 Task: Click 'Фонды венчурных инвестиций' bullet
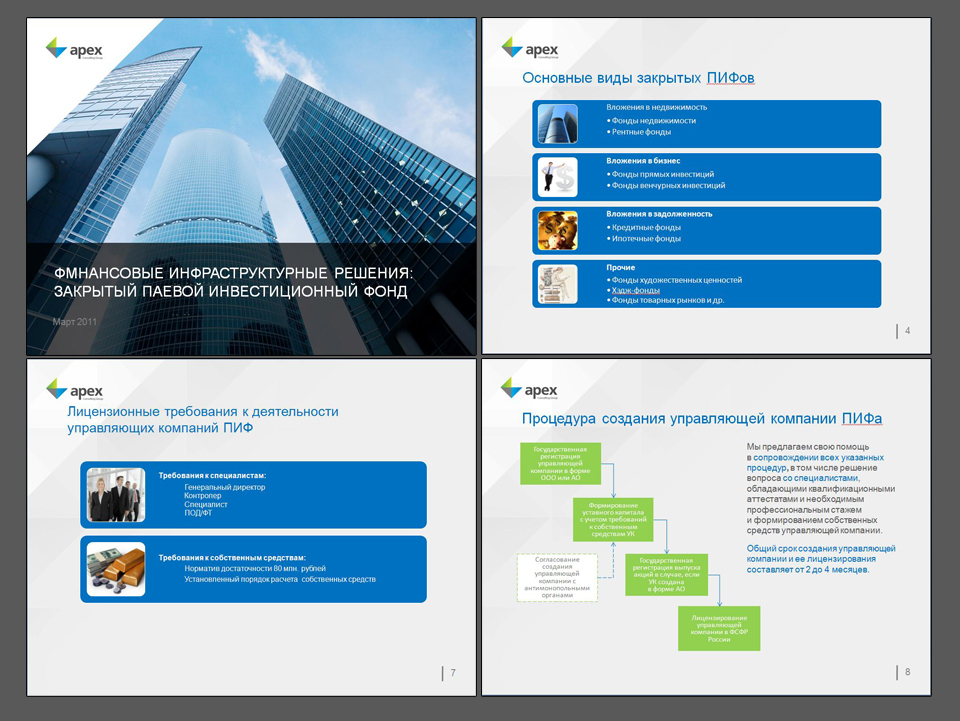[668, 185]
